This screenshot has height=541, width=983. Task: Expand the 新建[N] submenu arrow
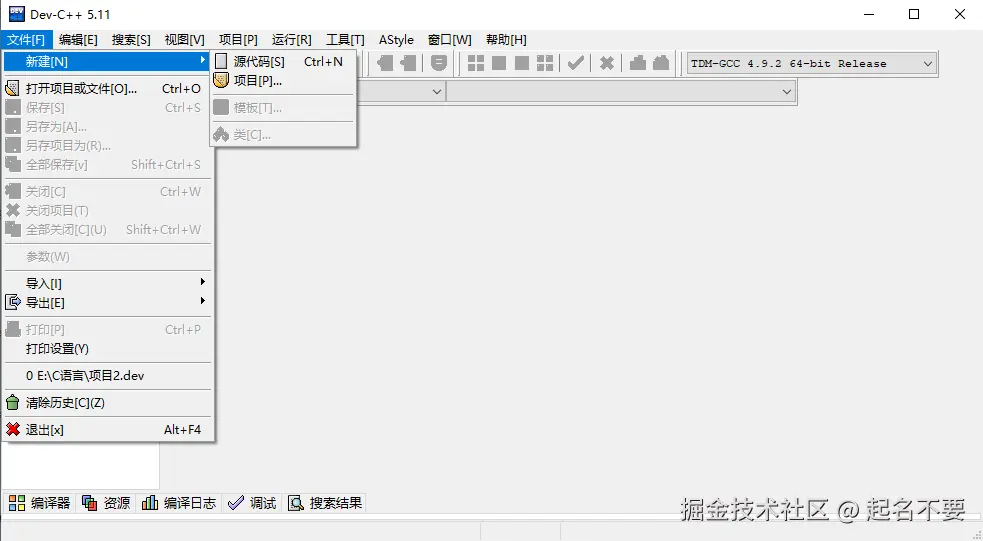pyautogui.click(x=202, y=60)
